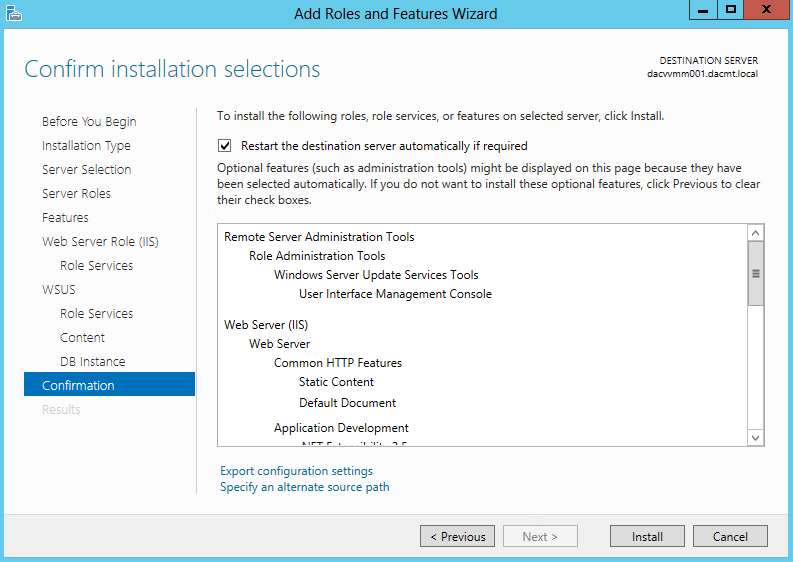Screen dimensions: 793x562
Task: Select the WSUS step
Action: click(59, 289)
